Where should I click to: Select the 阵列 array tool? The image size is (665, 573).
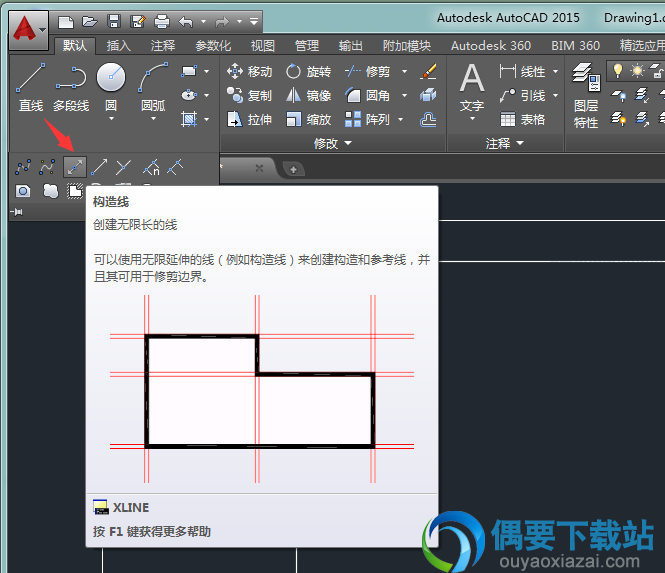click(x=367, y=120)
